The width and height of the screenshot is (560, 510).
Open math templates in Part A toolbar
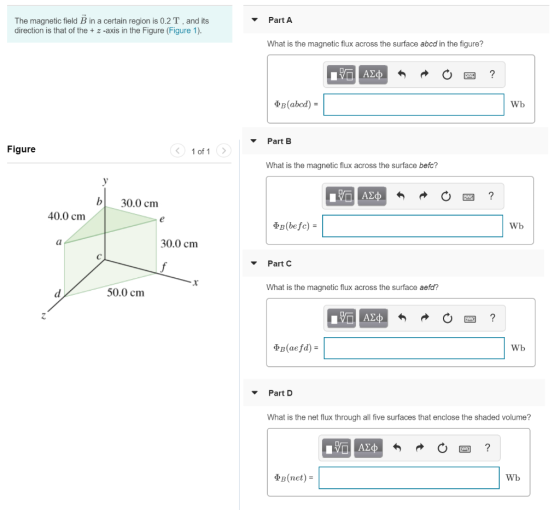(341, 74)
